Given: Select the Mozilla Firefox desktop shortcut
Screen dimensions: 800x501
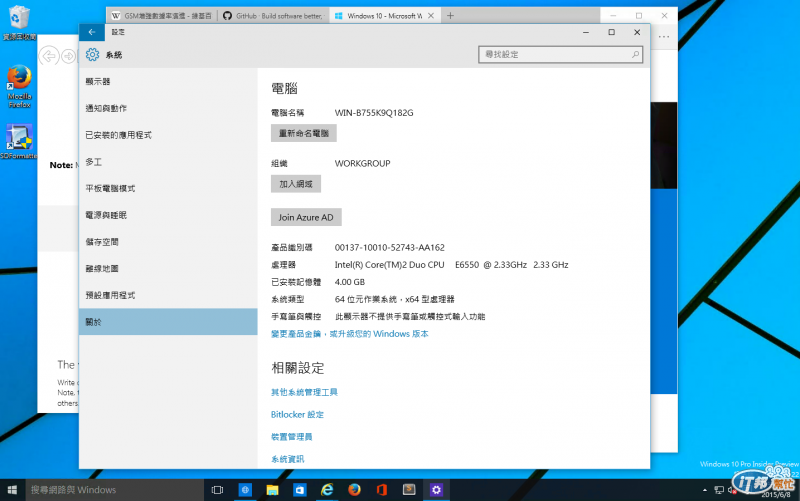Looking at the screenshot, I should pyautogui.click(x=19, y=86).
